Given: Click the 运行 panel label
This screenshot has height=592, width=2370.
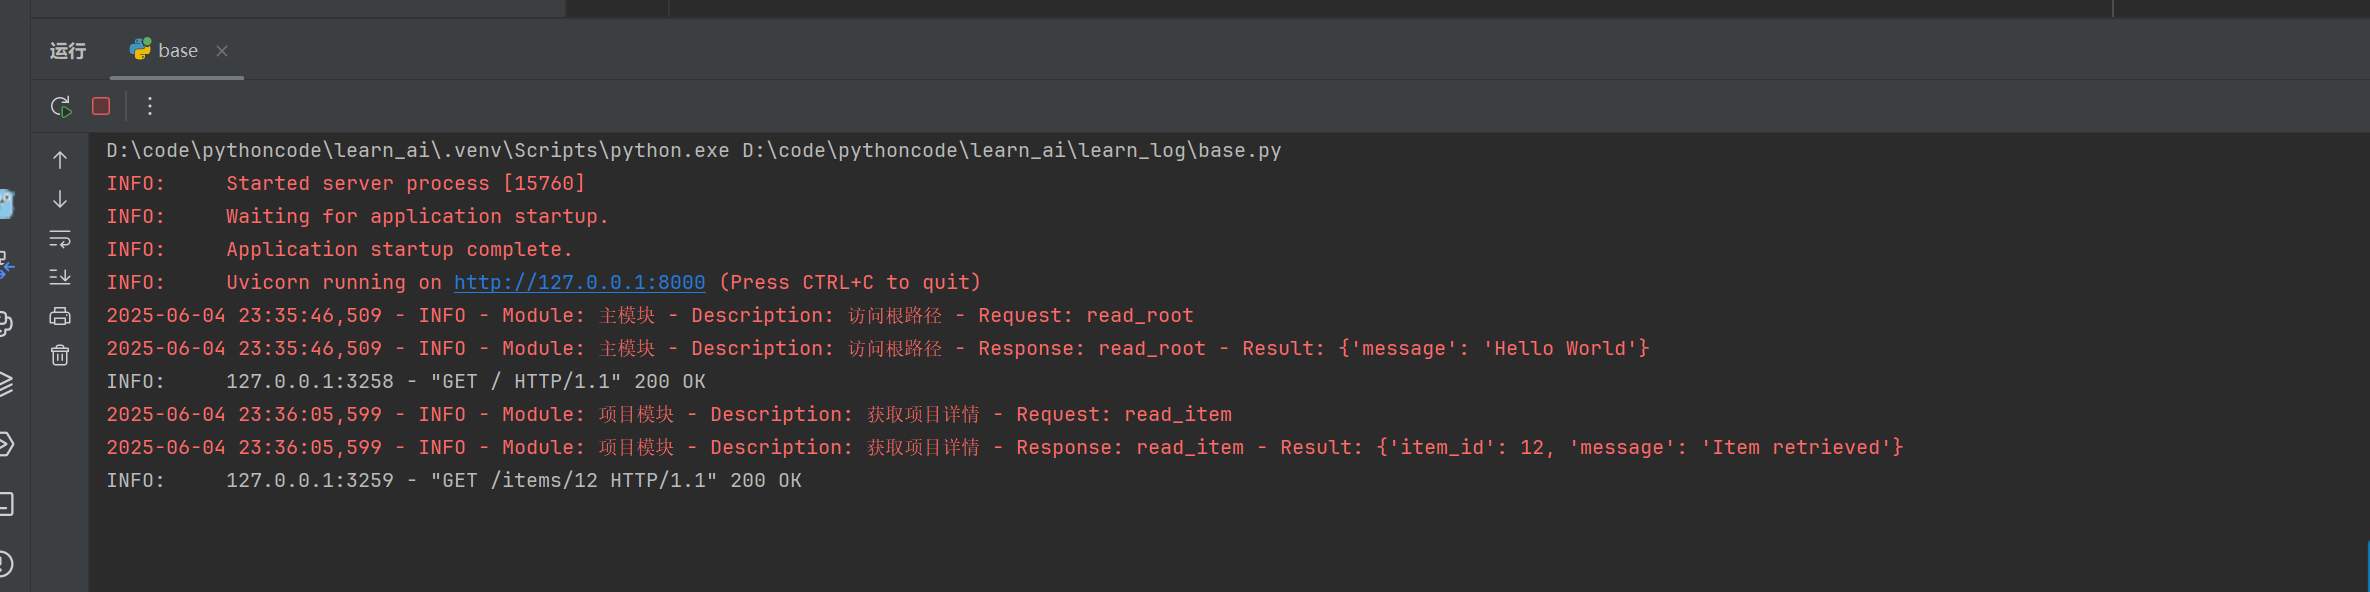Looking at the screenshot, I should [68, 51].
